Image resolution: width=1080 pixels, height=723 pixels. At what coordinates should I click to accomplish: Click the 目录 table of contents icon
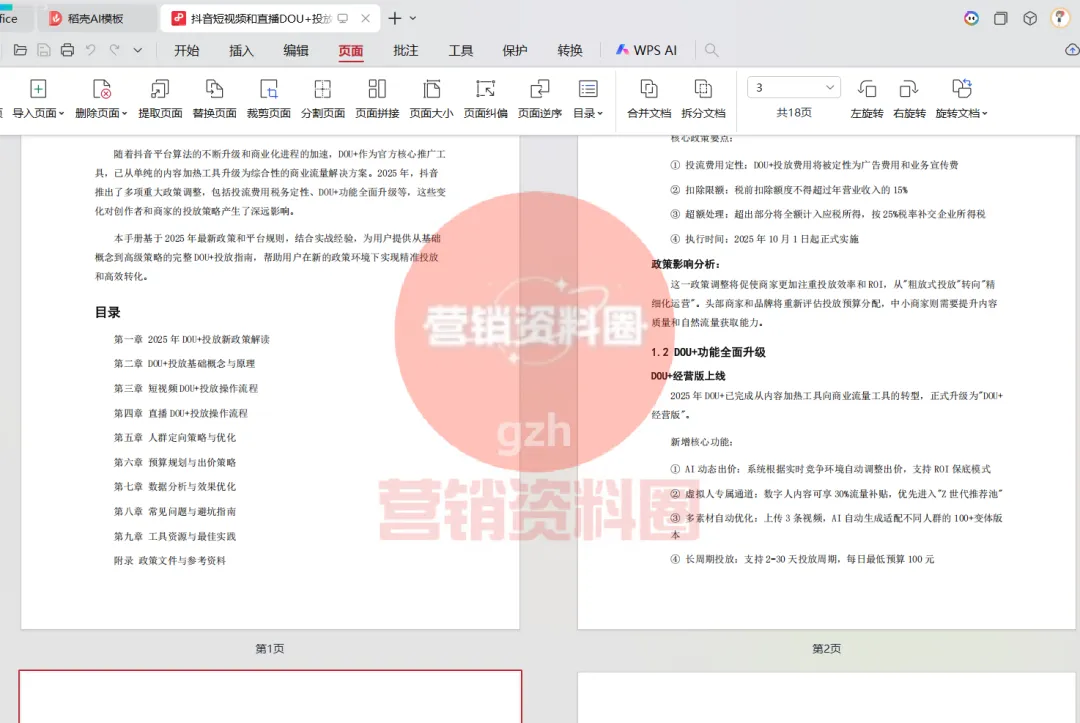click(x=588, y=89)
